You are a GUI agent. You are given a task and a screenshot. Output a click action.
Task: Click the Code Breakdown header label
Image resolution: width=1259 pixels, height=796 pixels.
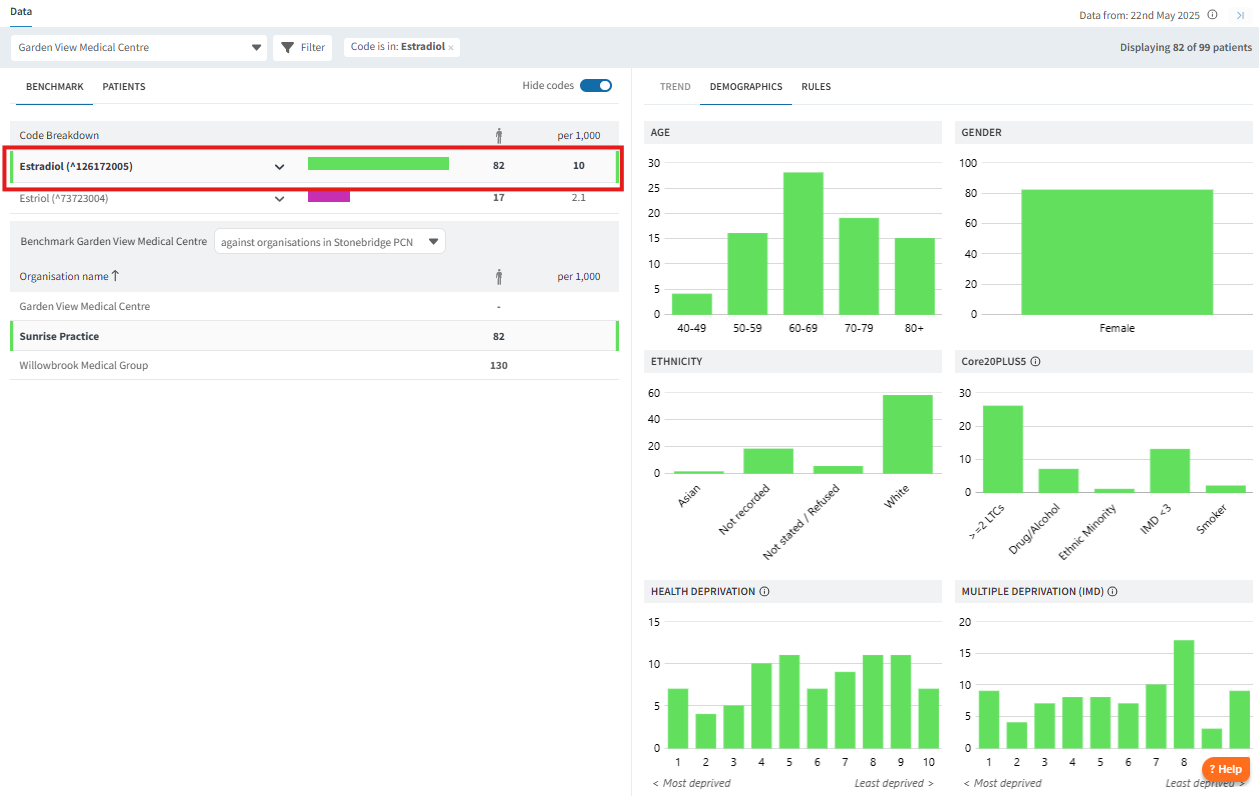59,135
